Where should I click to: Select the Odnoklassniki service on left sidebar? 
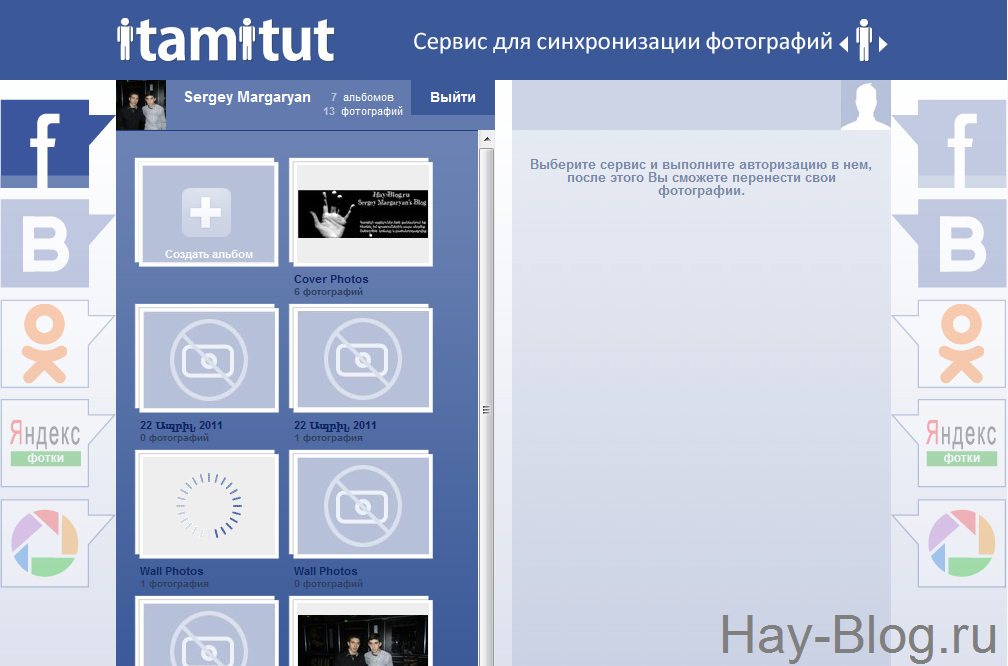[x=45, y=344]
